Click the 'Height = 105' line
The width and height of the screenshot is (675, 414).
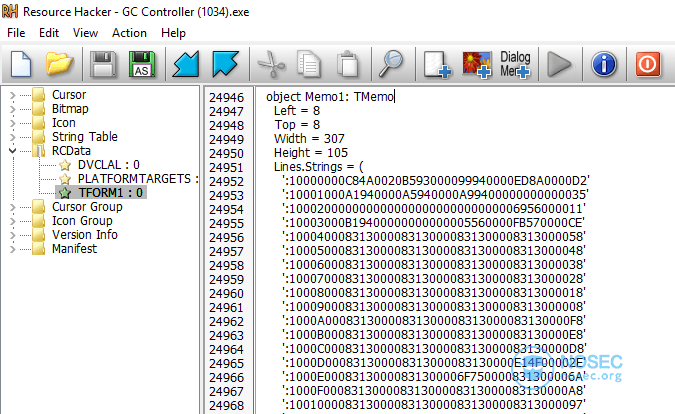click(x=311, y=152)
